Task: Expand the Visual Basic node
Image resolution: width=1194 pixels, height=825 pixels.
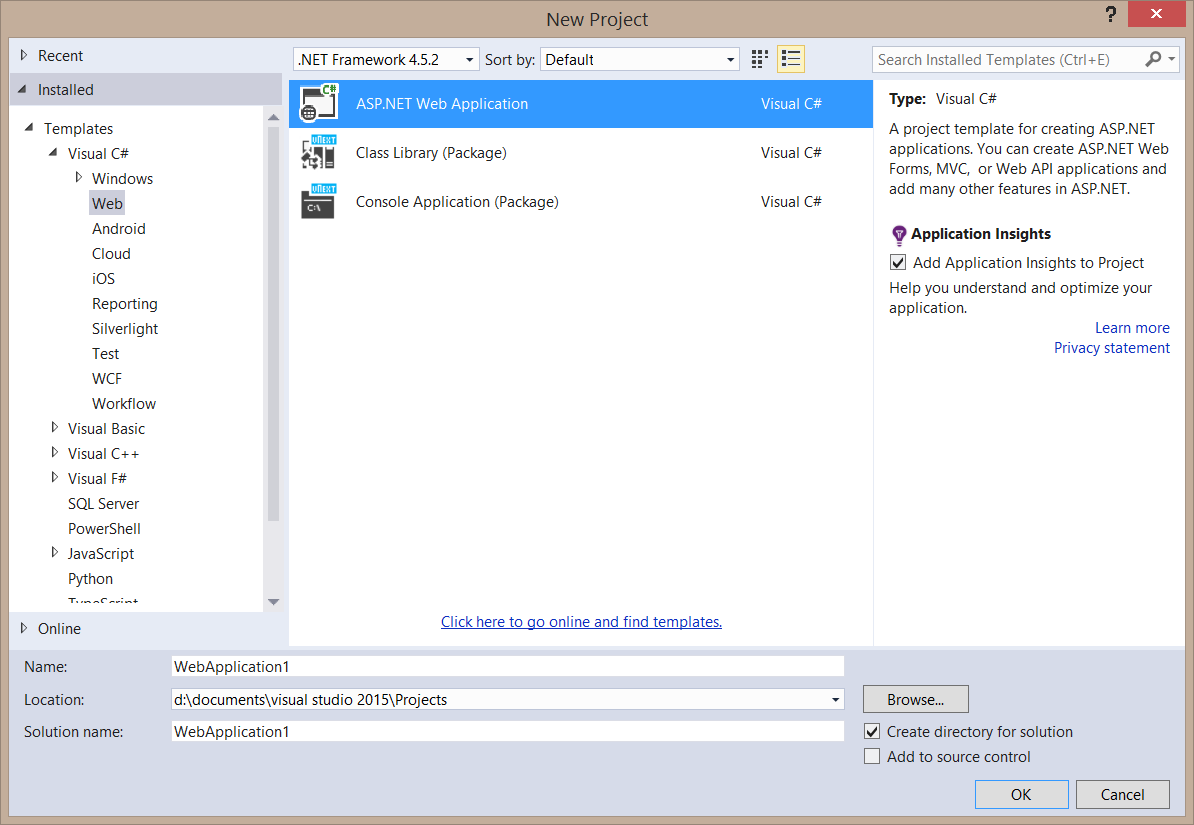Action: coord(54,427)
